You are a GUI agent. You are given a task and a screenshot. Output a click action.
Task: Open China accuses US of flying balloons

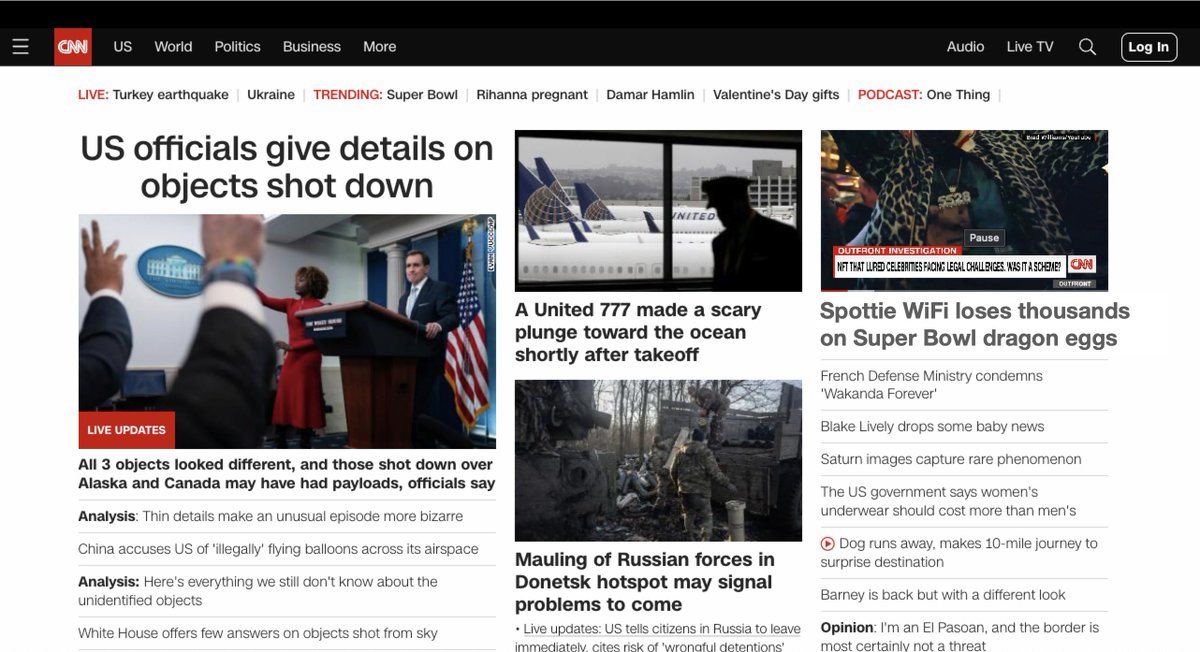[x=278, y=549]
